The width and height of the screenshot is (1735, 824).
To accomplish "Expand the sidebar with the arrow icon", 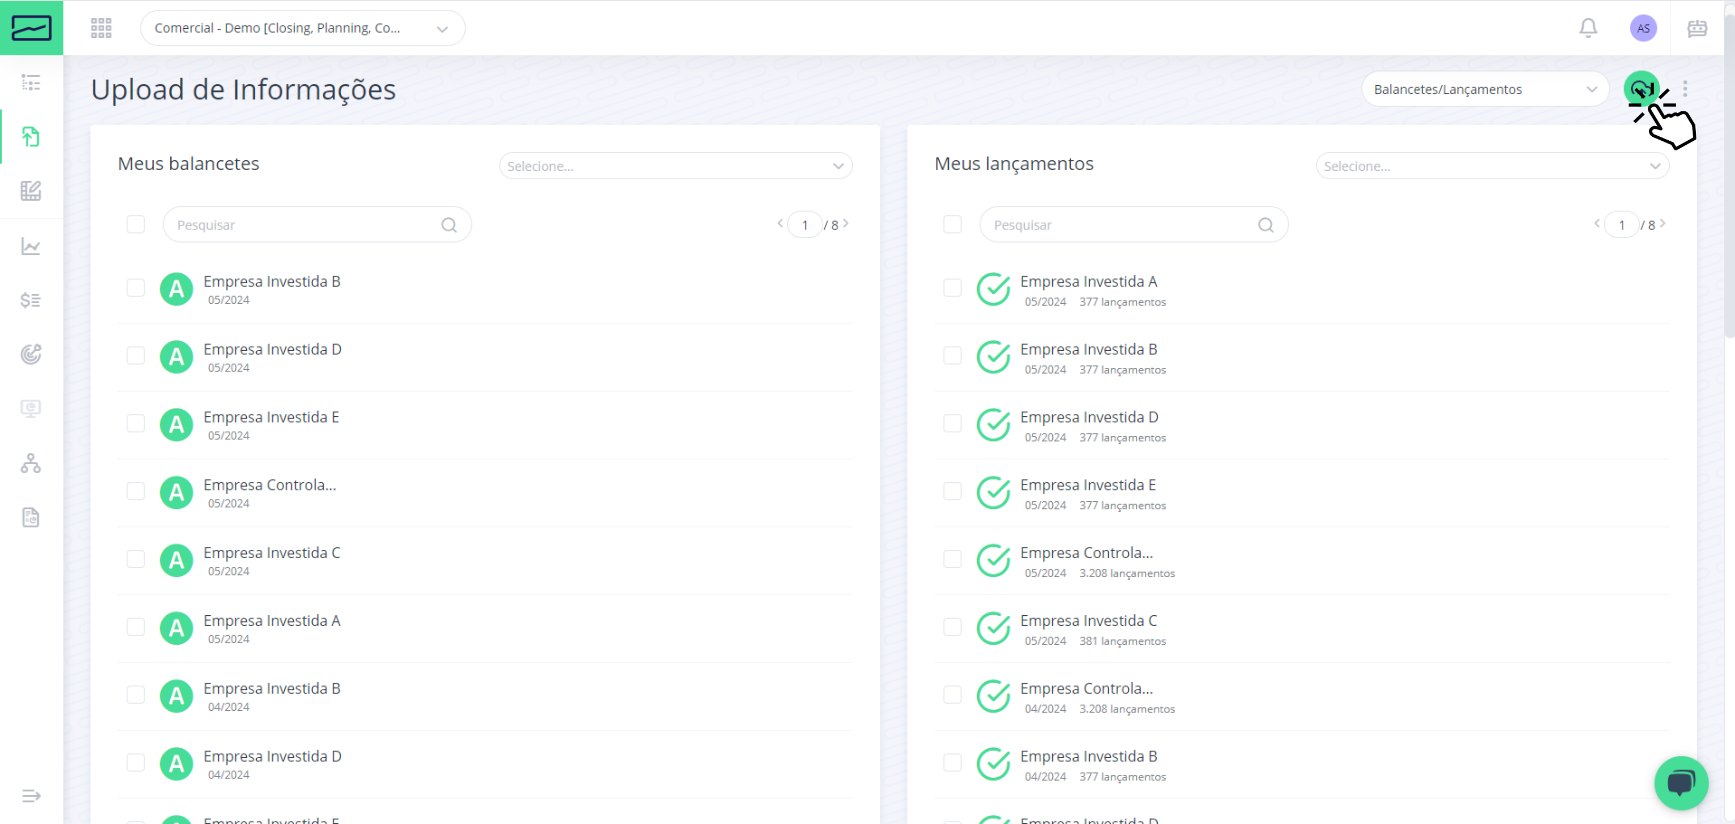I will coord(31,796).
